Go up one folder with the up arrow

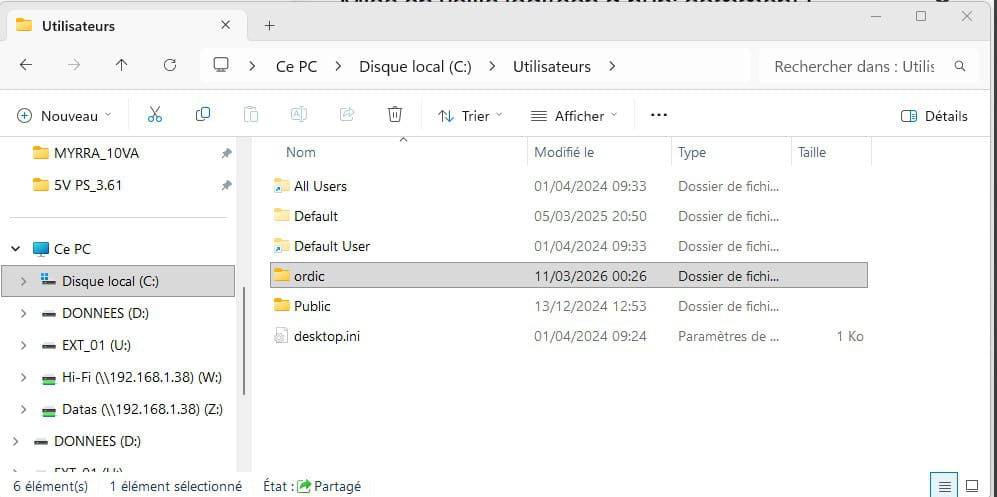(122, 66)
